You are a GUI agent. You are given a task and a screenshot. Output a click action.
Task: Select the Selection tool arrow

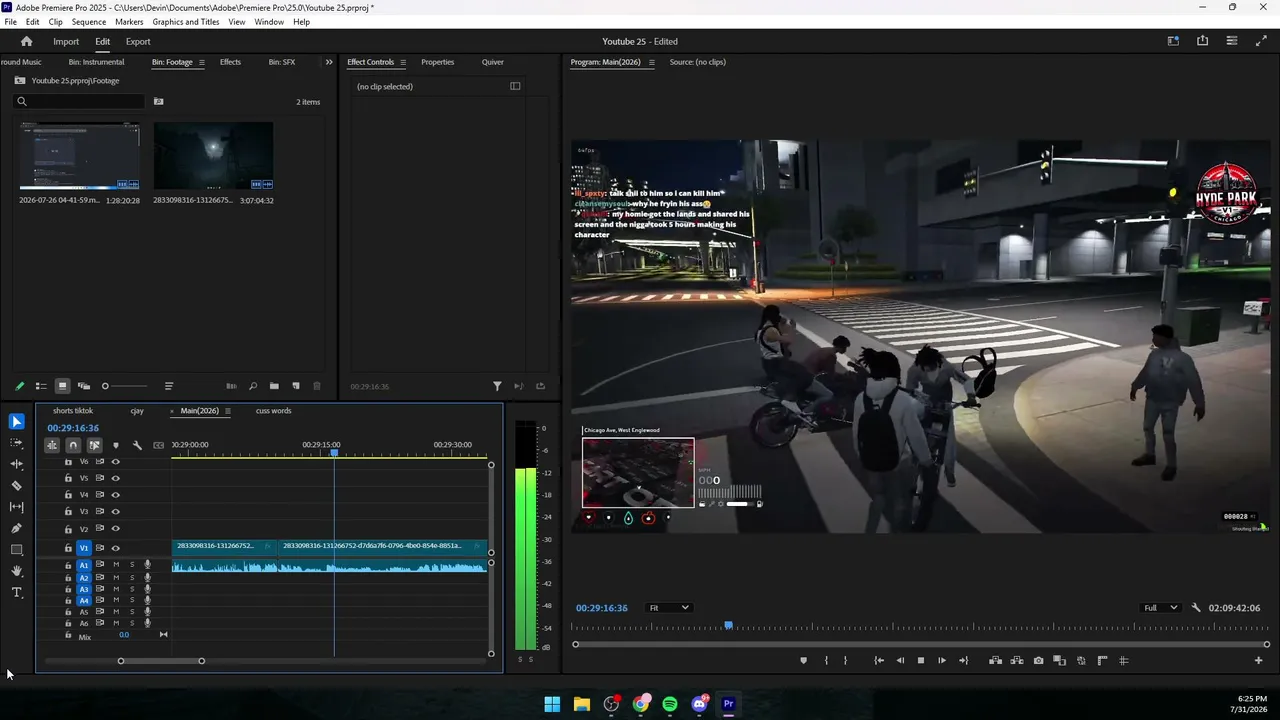[x=16, y=422]
